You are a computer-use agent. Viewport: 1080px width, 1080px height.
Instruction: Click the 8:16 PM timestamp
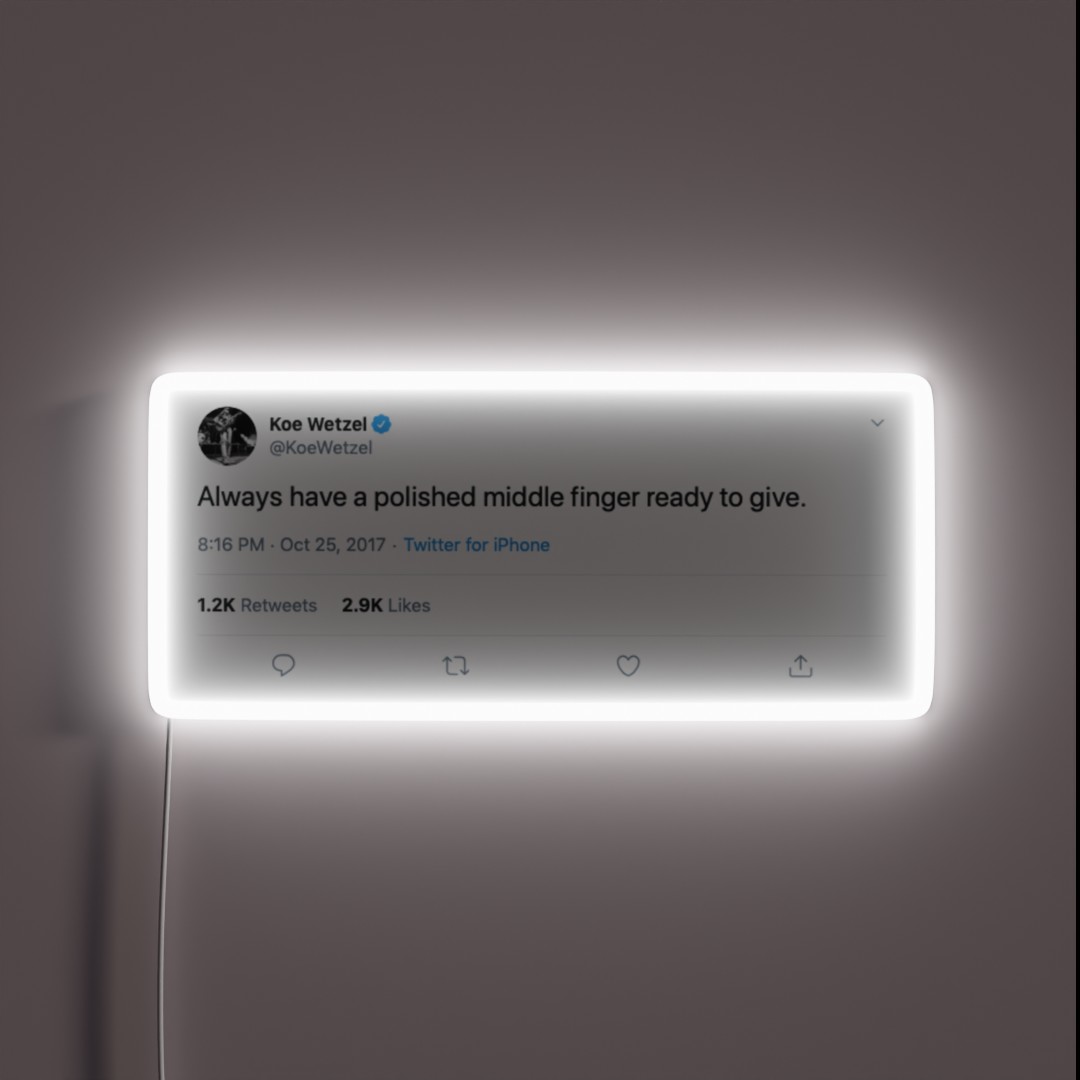click(x=231, y=545)
